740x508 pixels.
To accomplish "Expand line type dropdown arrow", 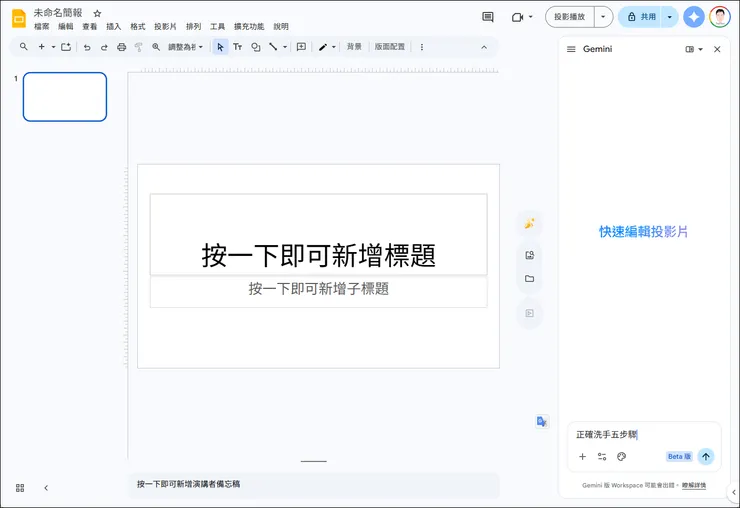I will 285,47.
